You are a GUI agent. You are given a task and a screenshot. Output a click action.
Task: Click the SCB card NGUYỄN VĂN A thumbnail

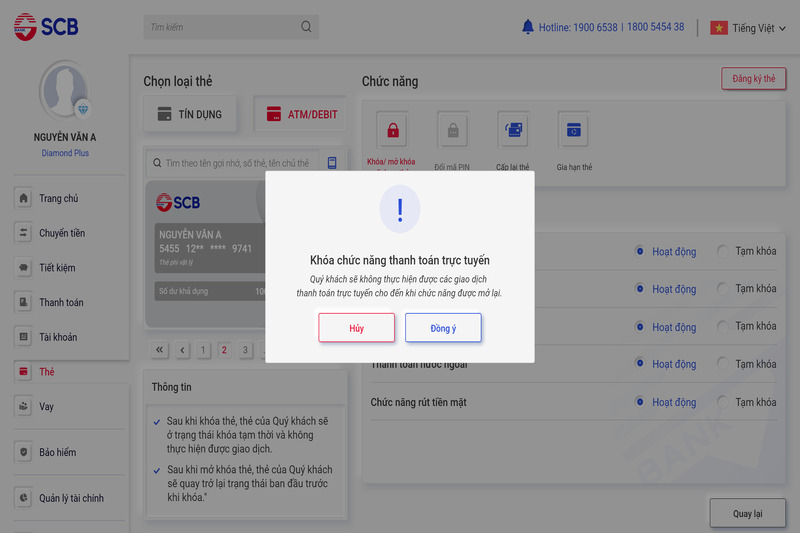click(x=206, y=253)
